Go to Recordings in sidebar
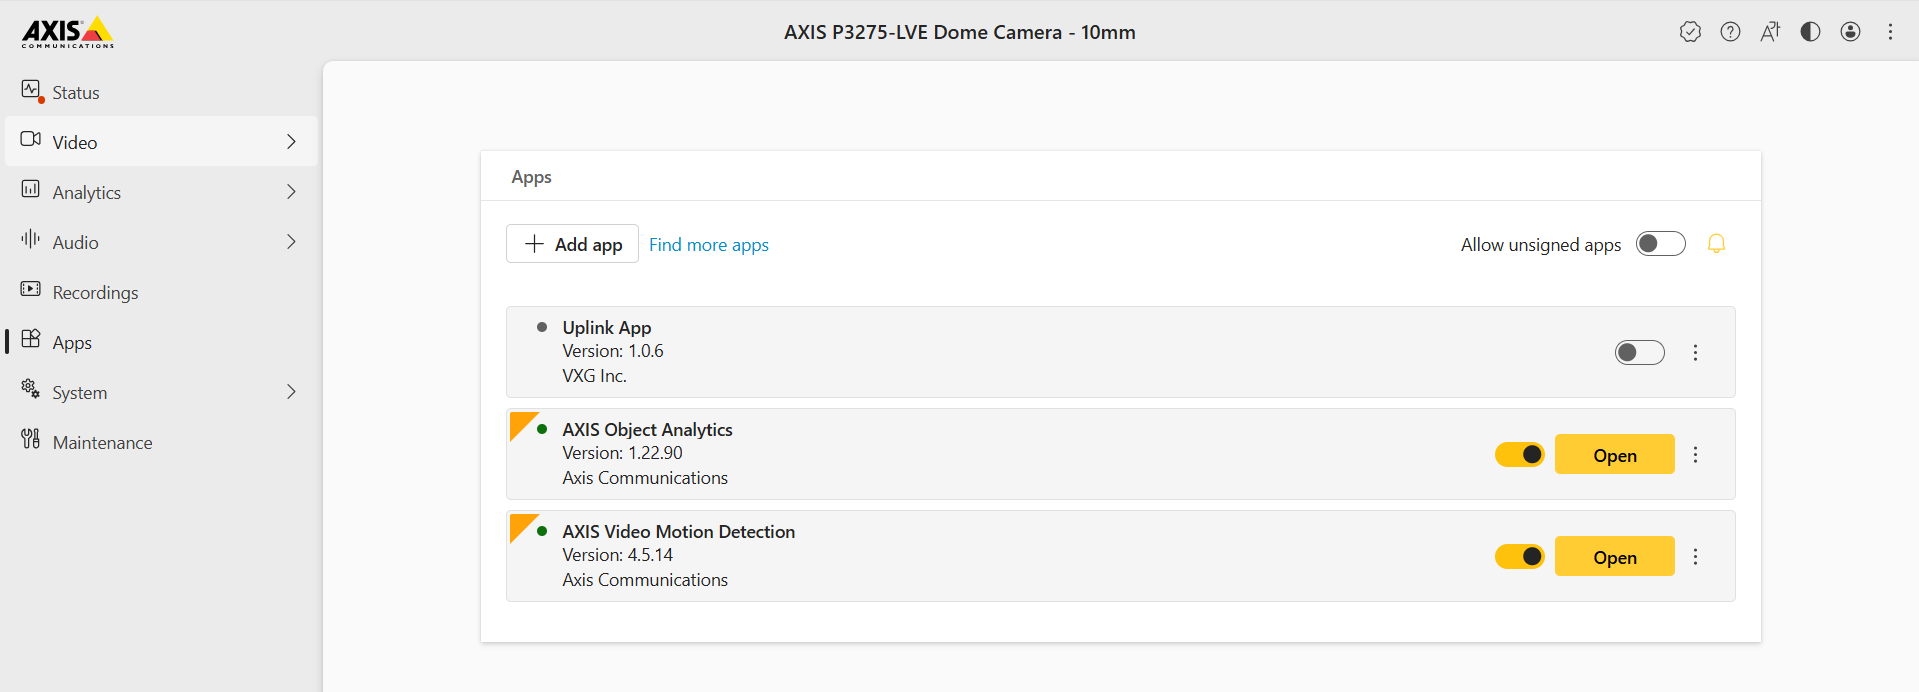Image resolution: width=1919 pixels, height=692 pixels. [x=95, y=292]
